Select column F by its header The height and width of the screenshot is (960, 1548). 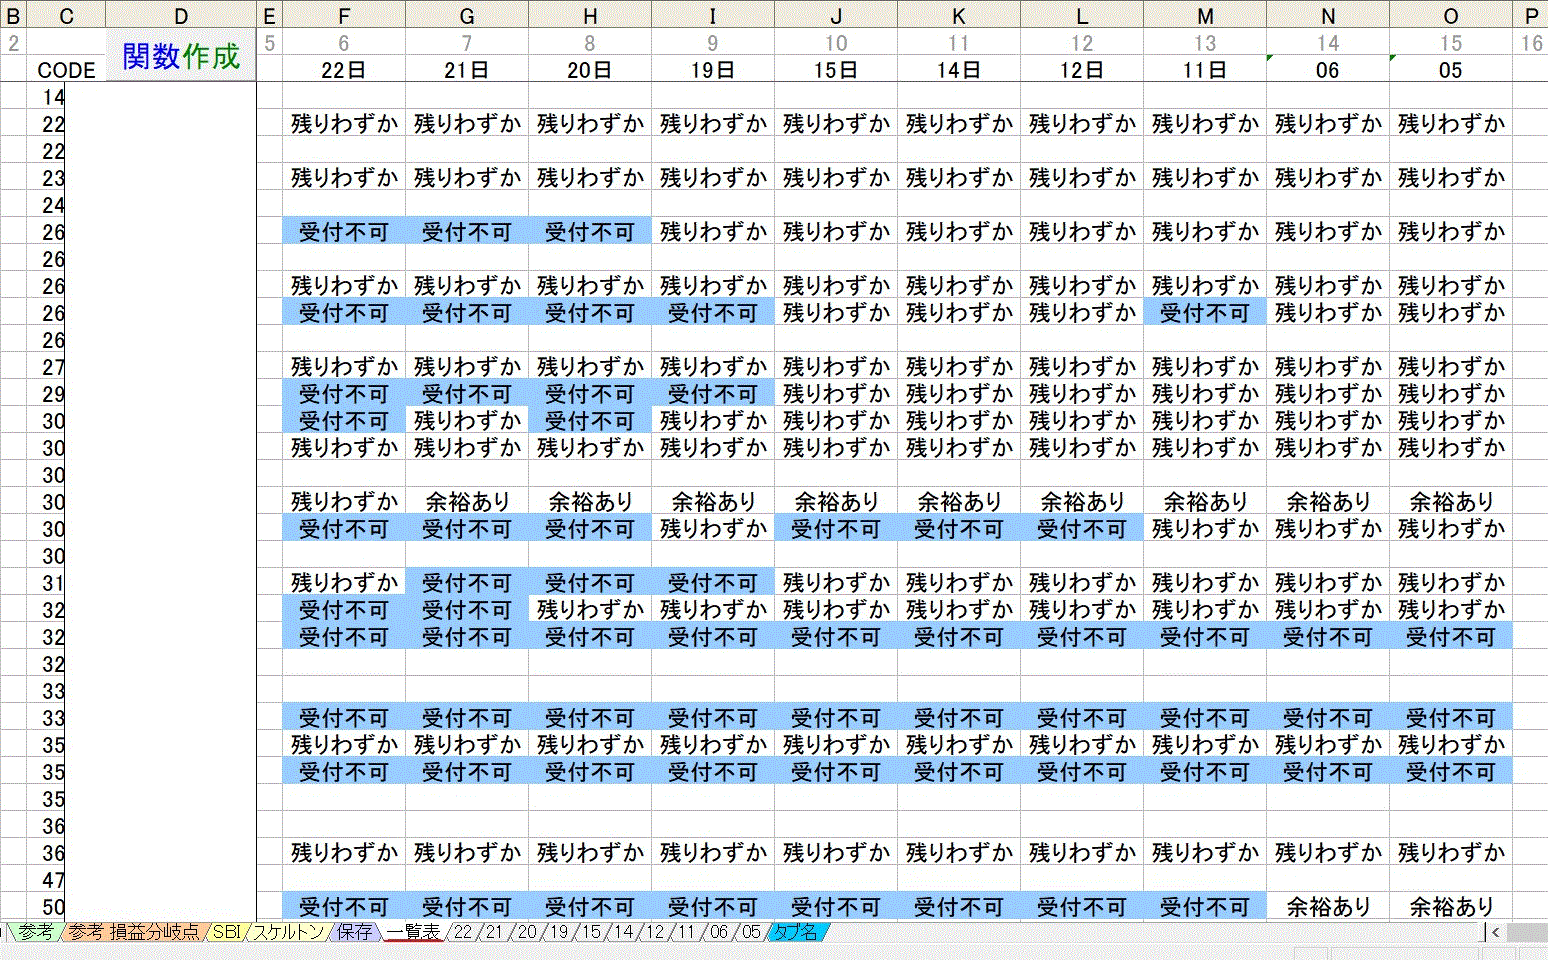coord(344,15)
